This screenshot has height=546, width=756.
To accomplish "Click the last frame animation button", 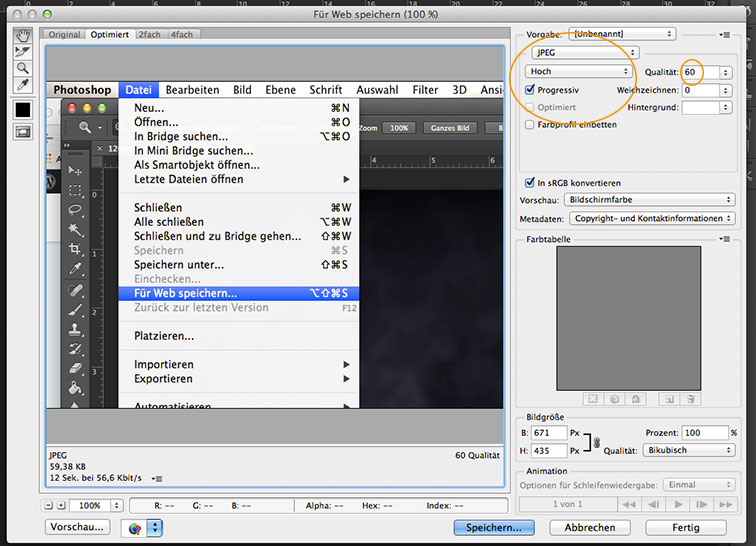I will point(726,504).
